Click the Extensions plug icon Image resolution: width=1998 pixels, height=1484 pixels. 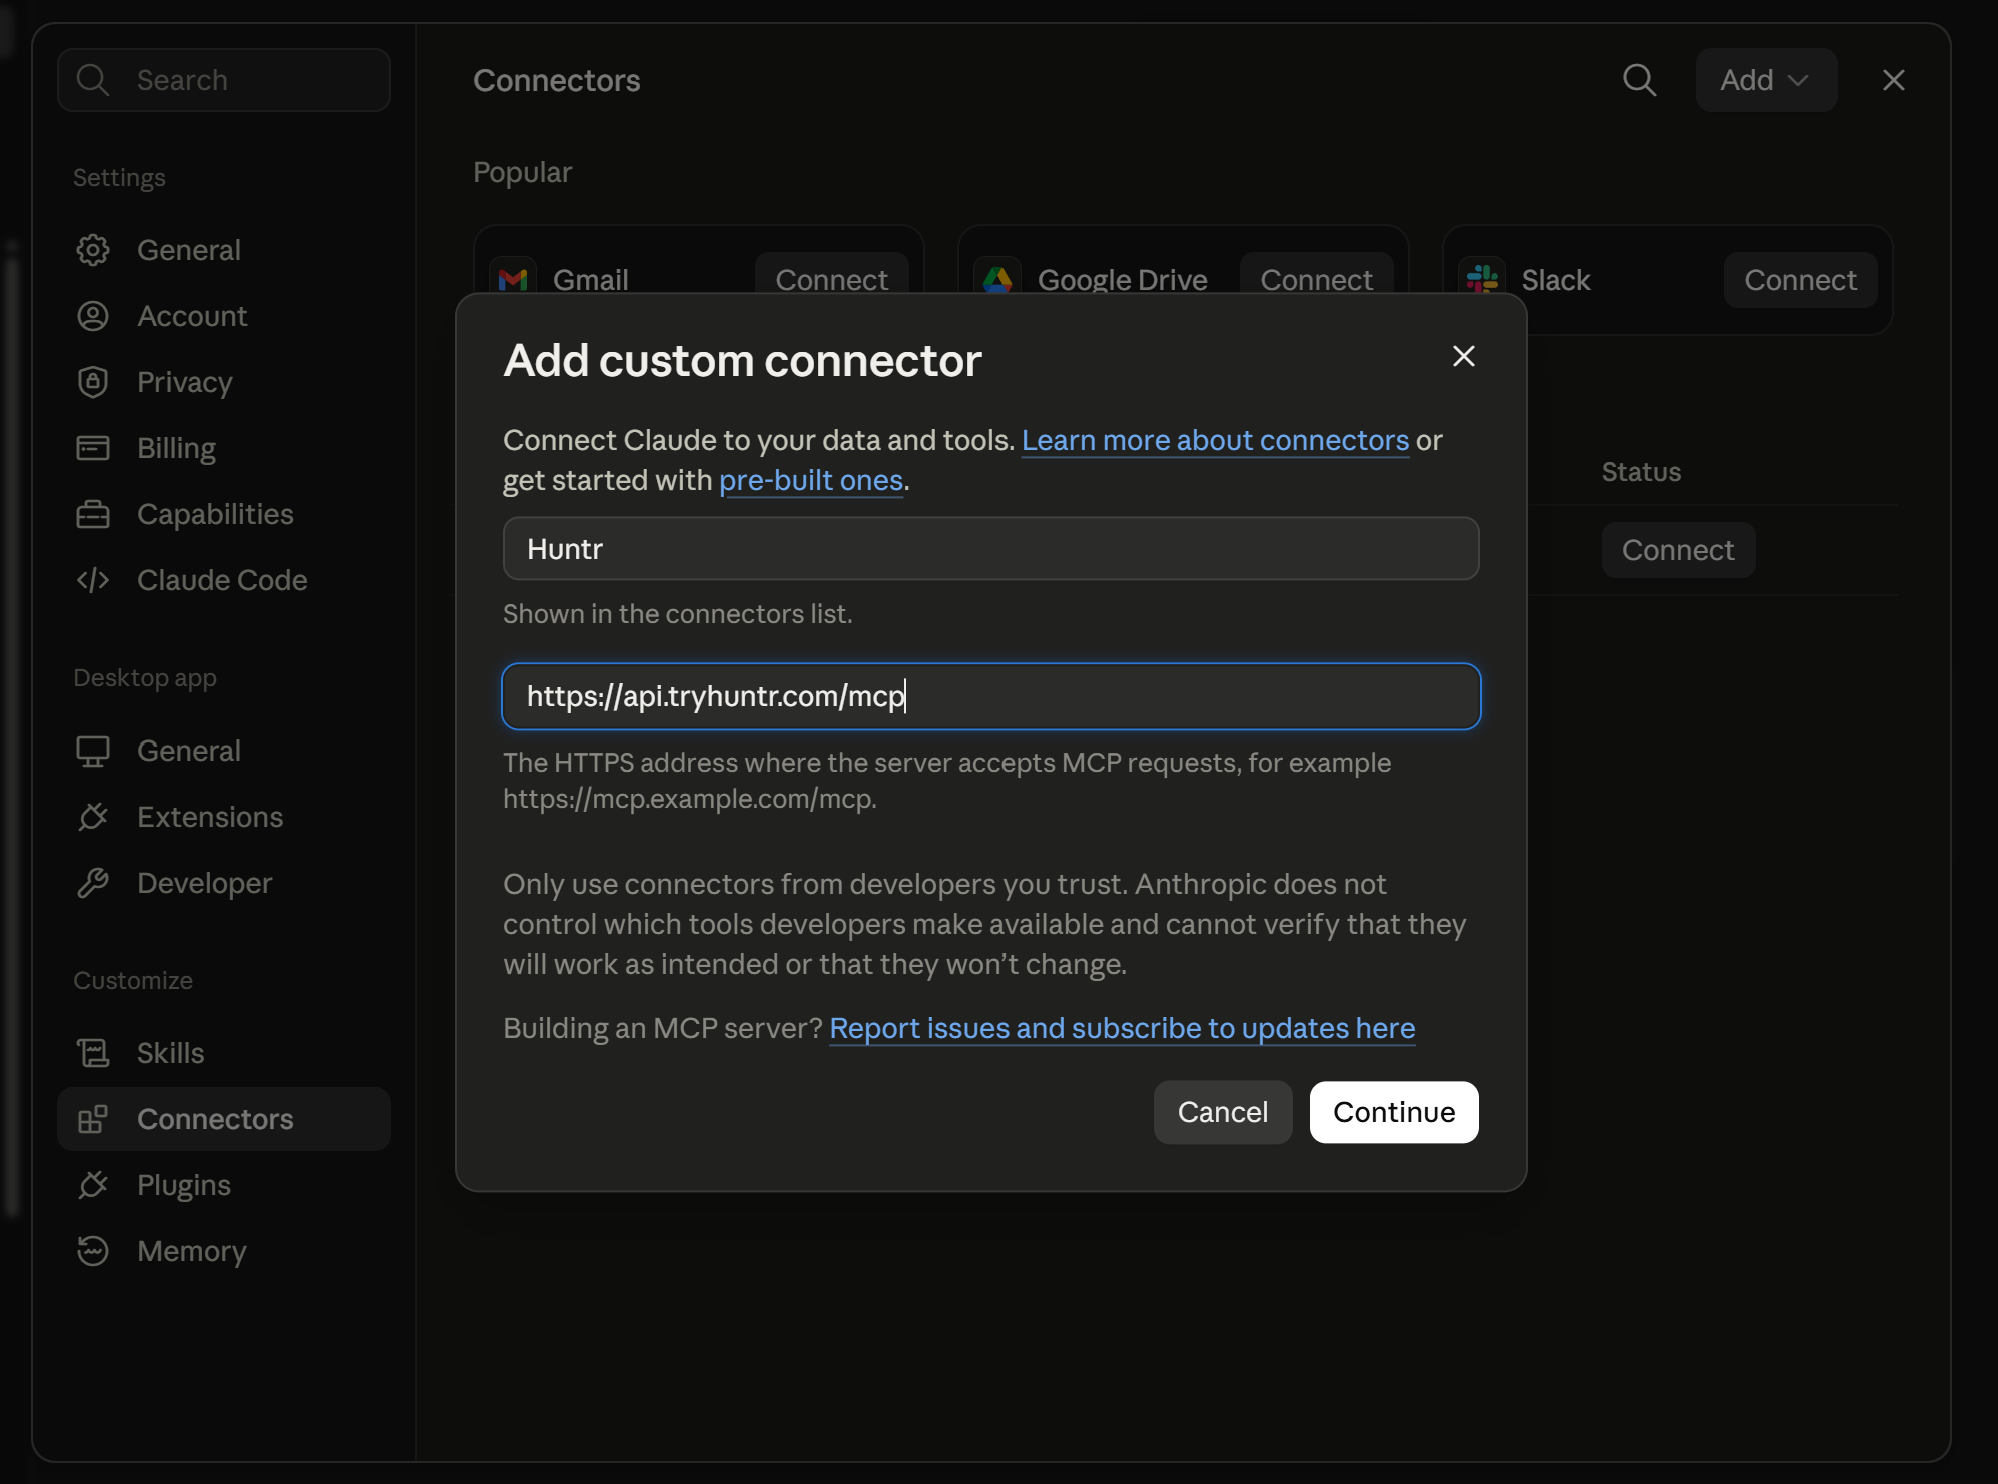[x=93, y=817]
